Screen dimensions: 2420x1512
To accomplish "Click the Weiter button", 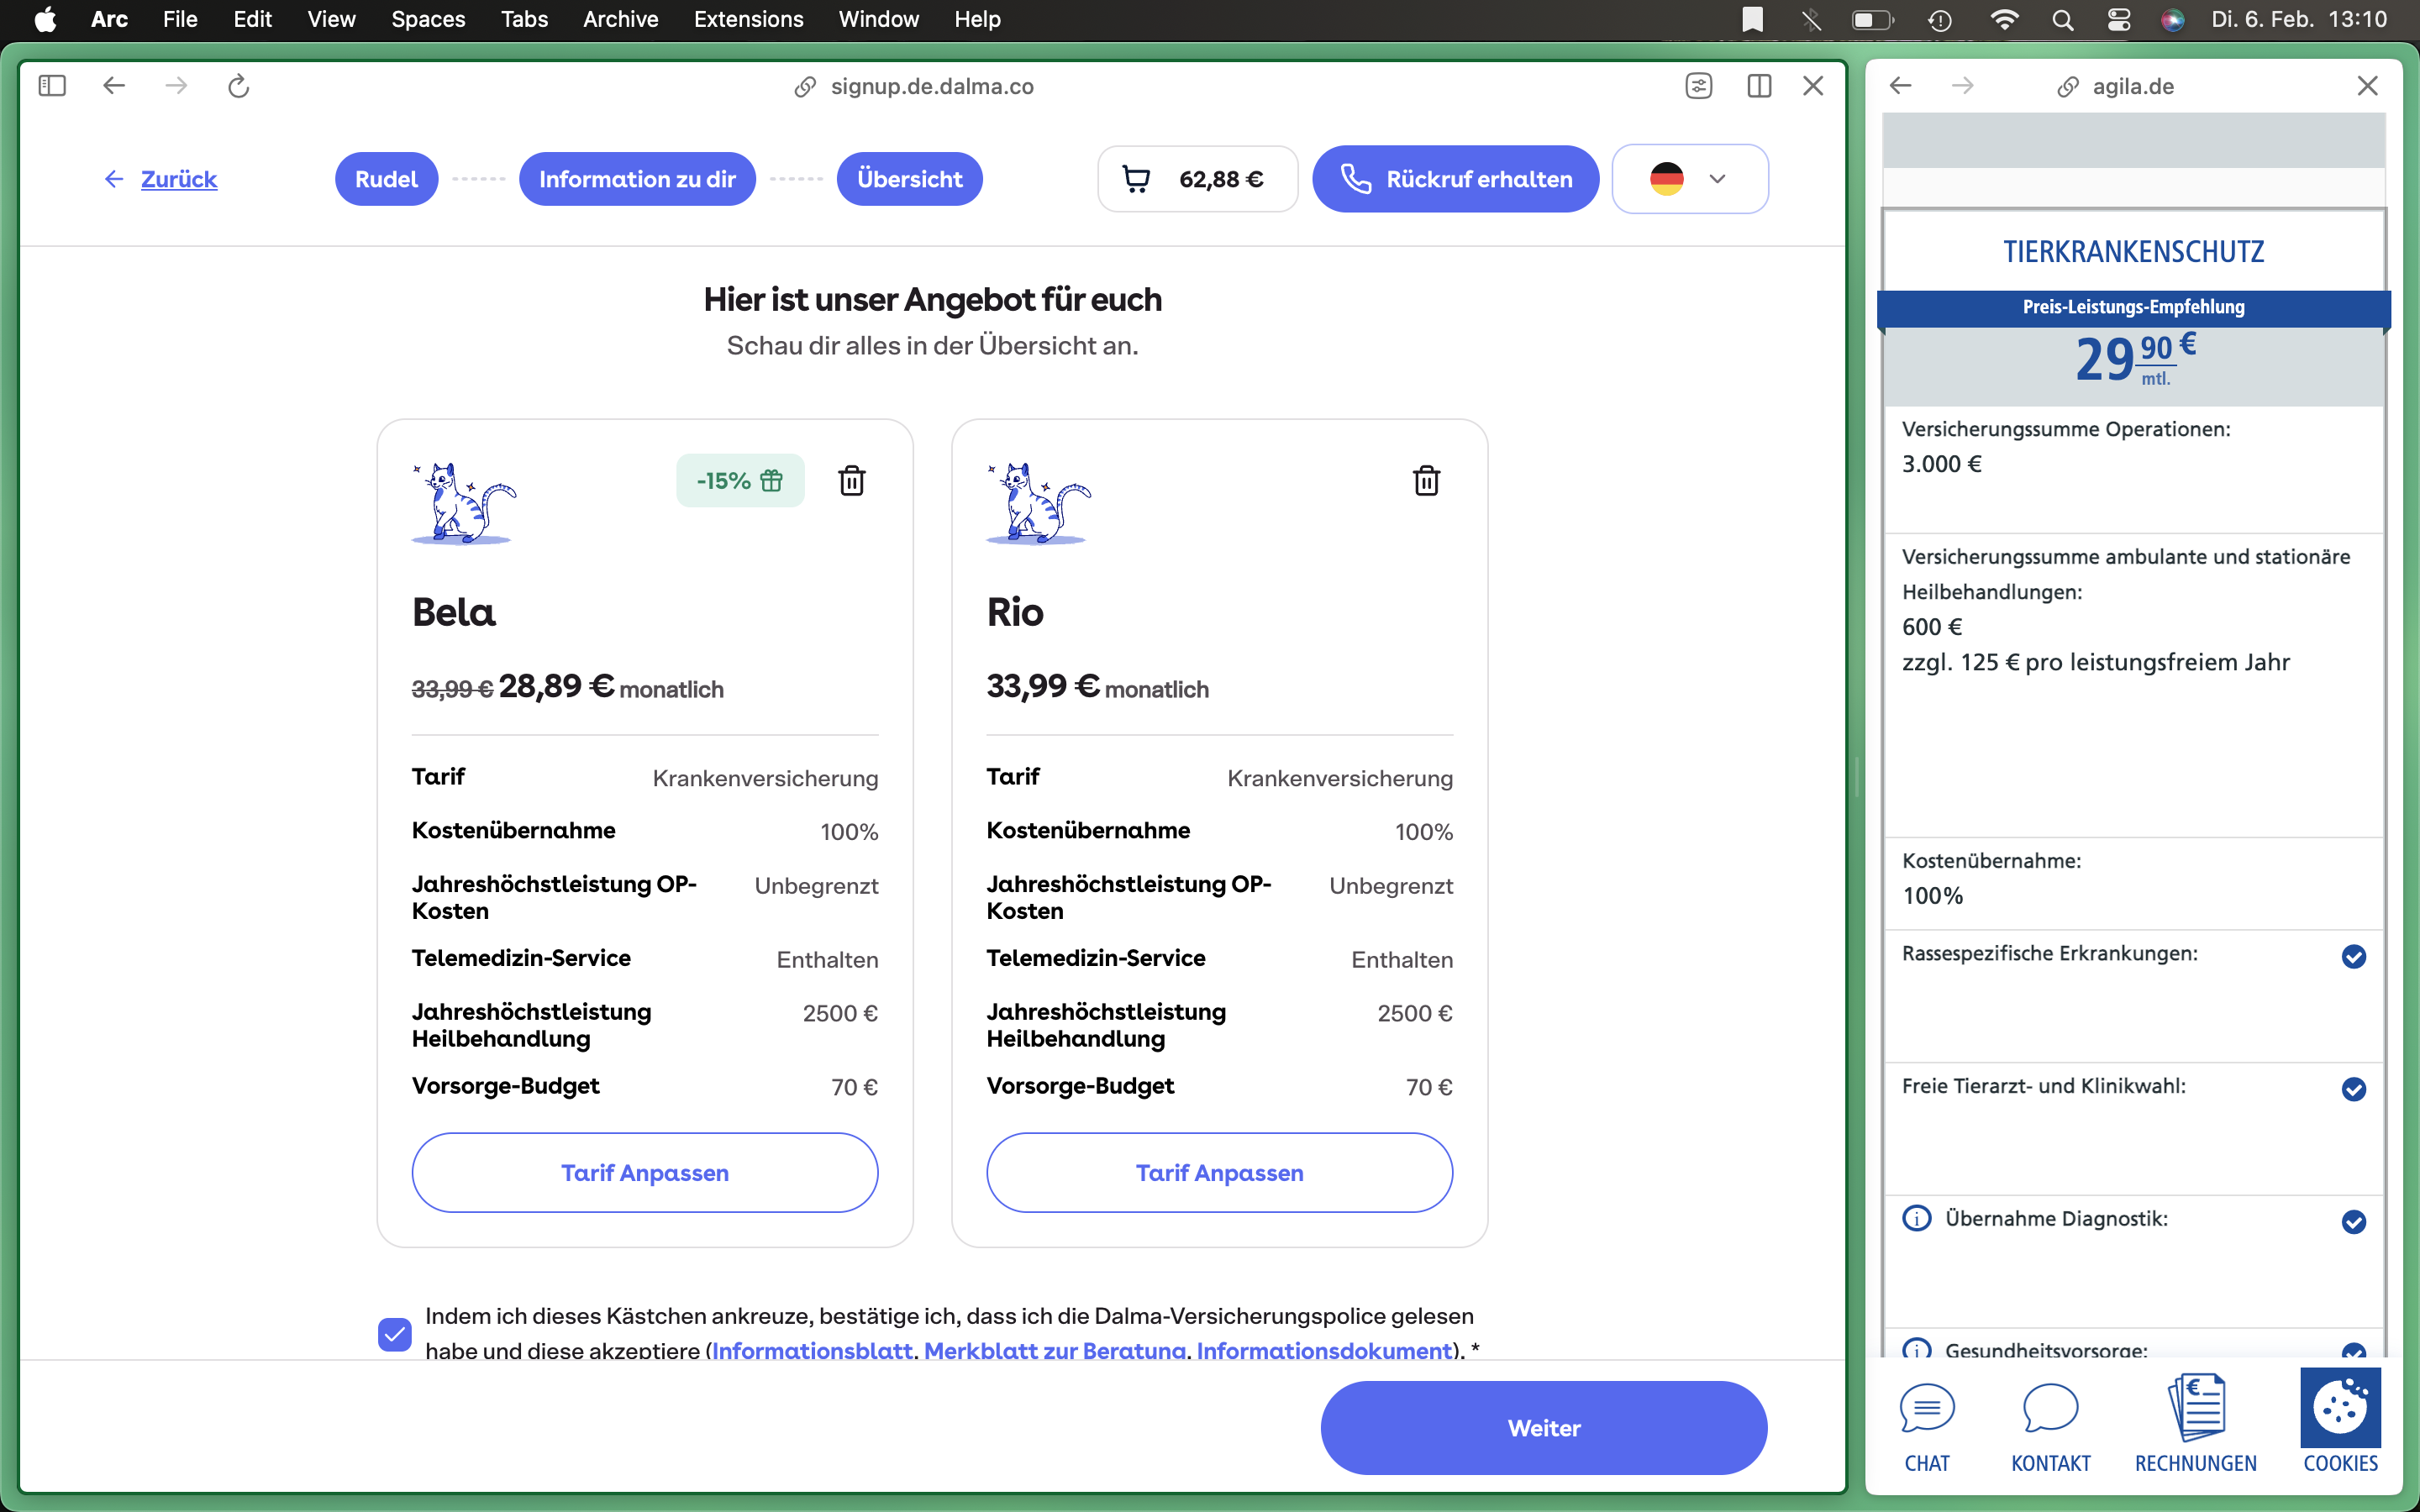I will tap(1544, 1427).
